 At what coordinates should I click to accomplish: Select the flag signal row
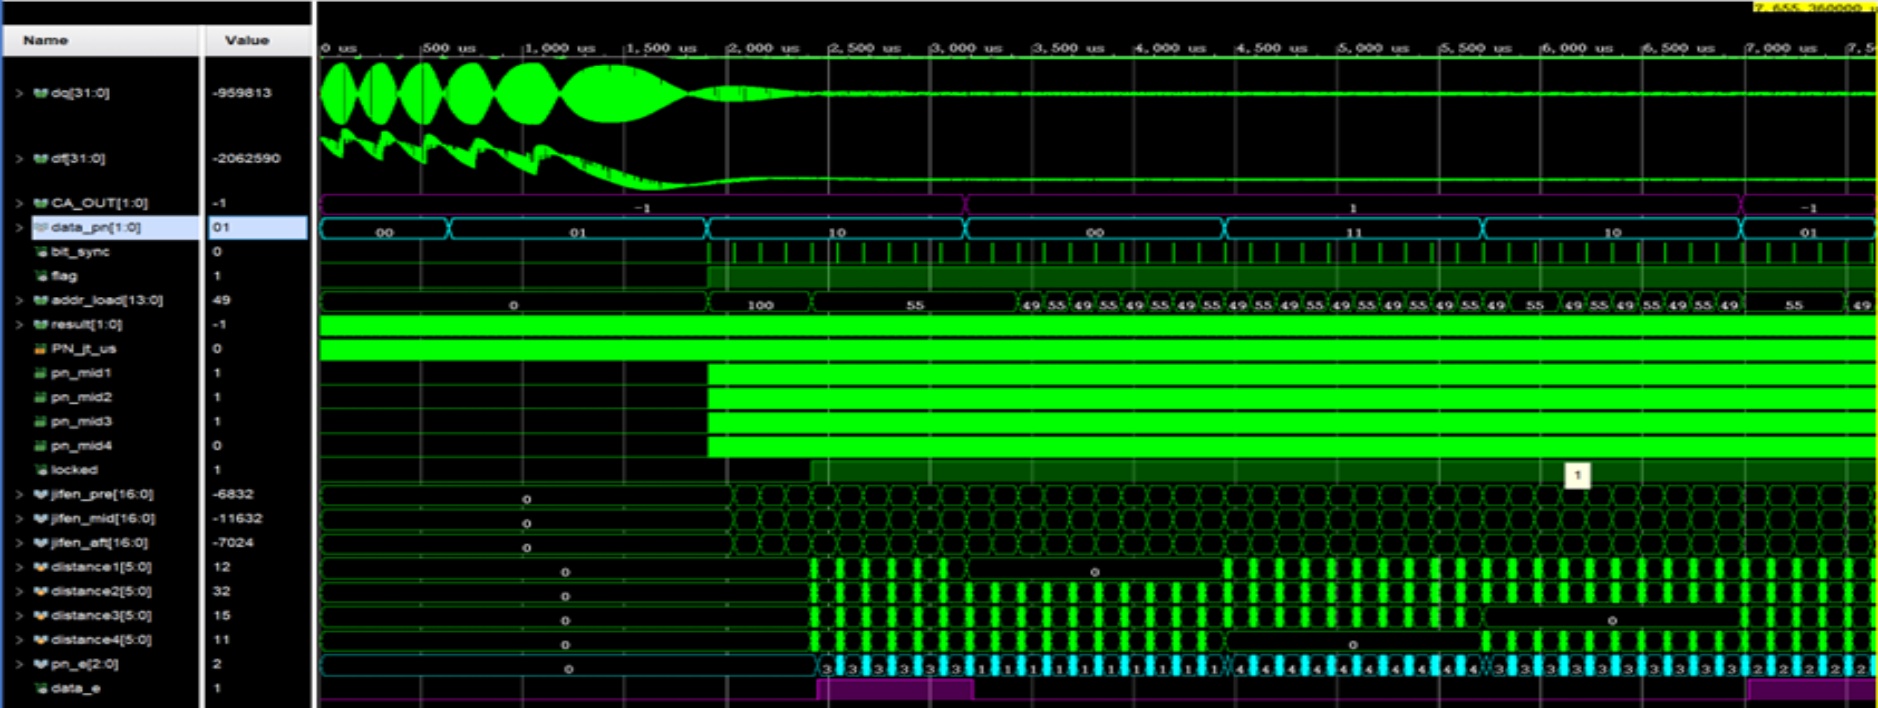pyautogui.click(x=64, y=276)
